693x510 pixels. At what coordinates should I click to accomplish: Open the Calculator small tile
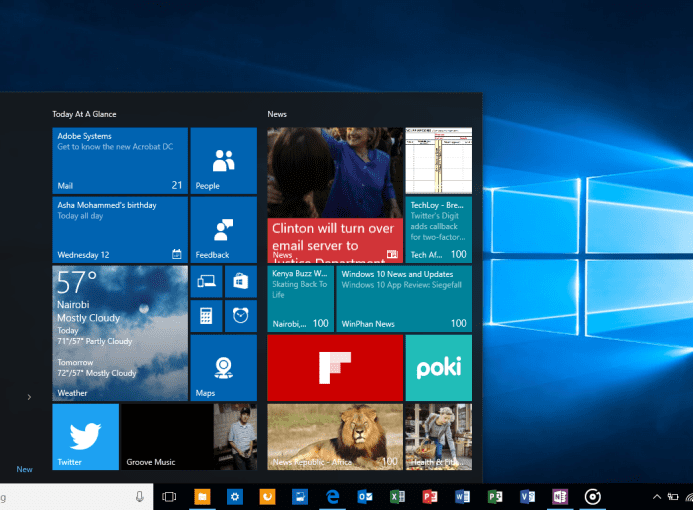(206, 316)
